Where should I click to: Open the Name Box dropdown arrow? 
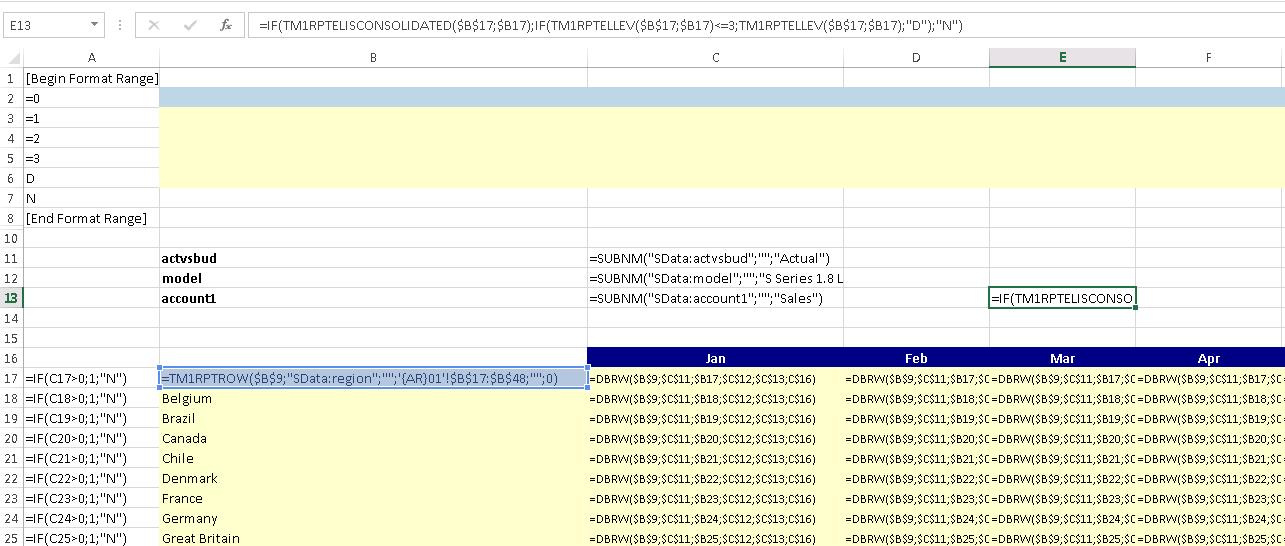click(94, 25)
